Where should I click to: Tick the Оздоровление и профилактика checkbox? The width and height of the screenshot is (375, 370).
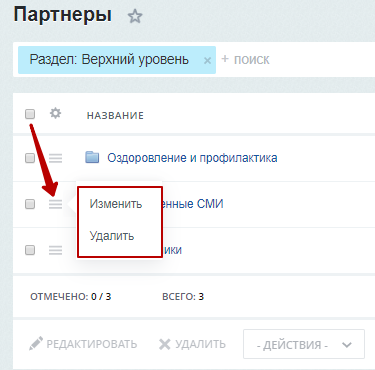click(x=30, y=158)
